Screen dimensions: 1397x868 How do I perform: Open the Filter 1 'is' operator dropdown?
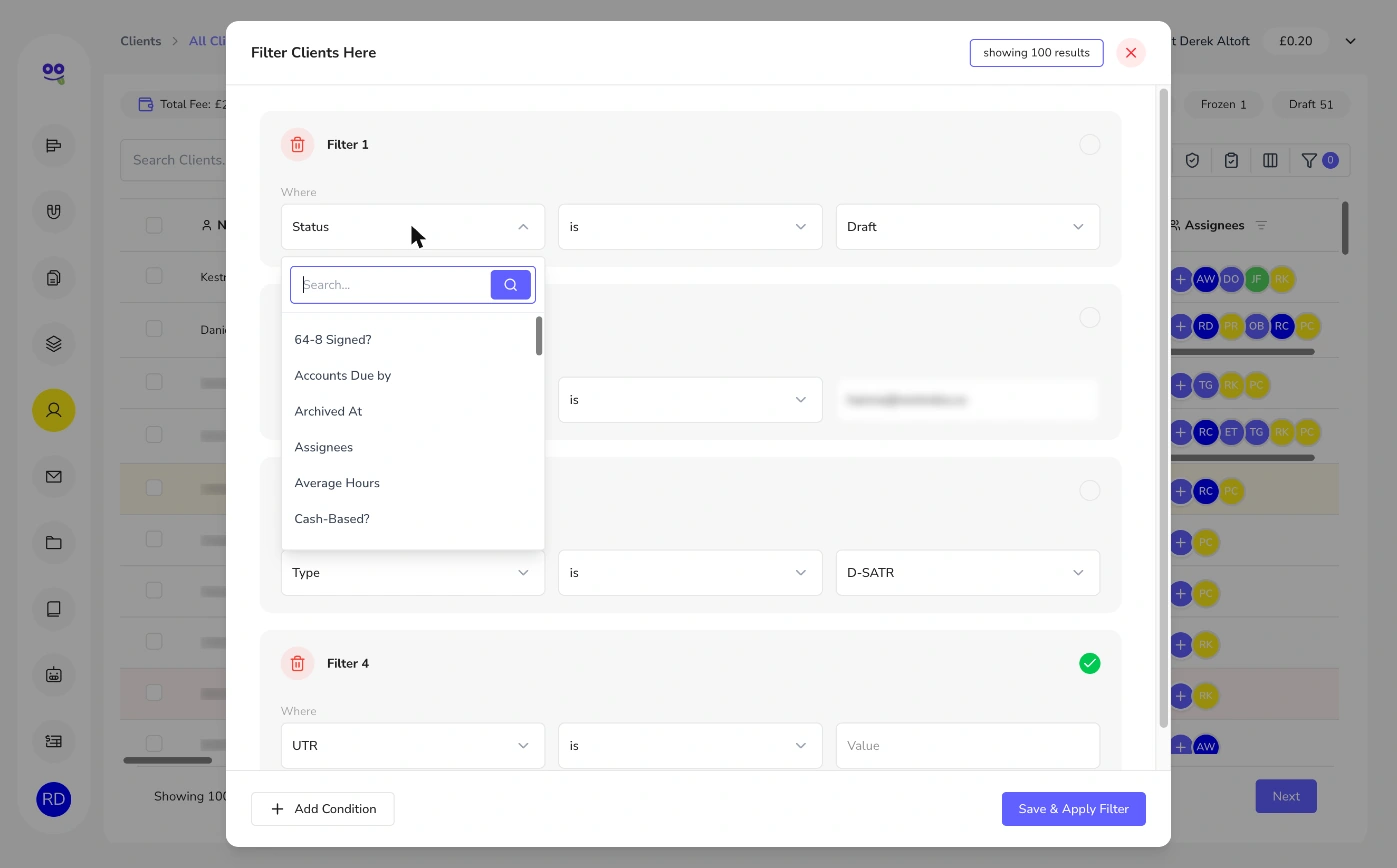[690, 227]
